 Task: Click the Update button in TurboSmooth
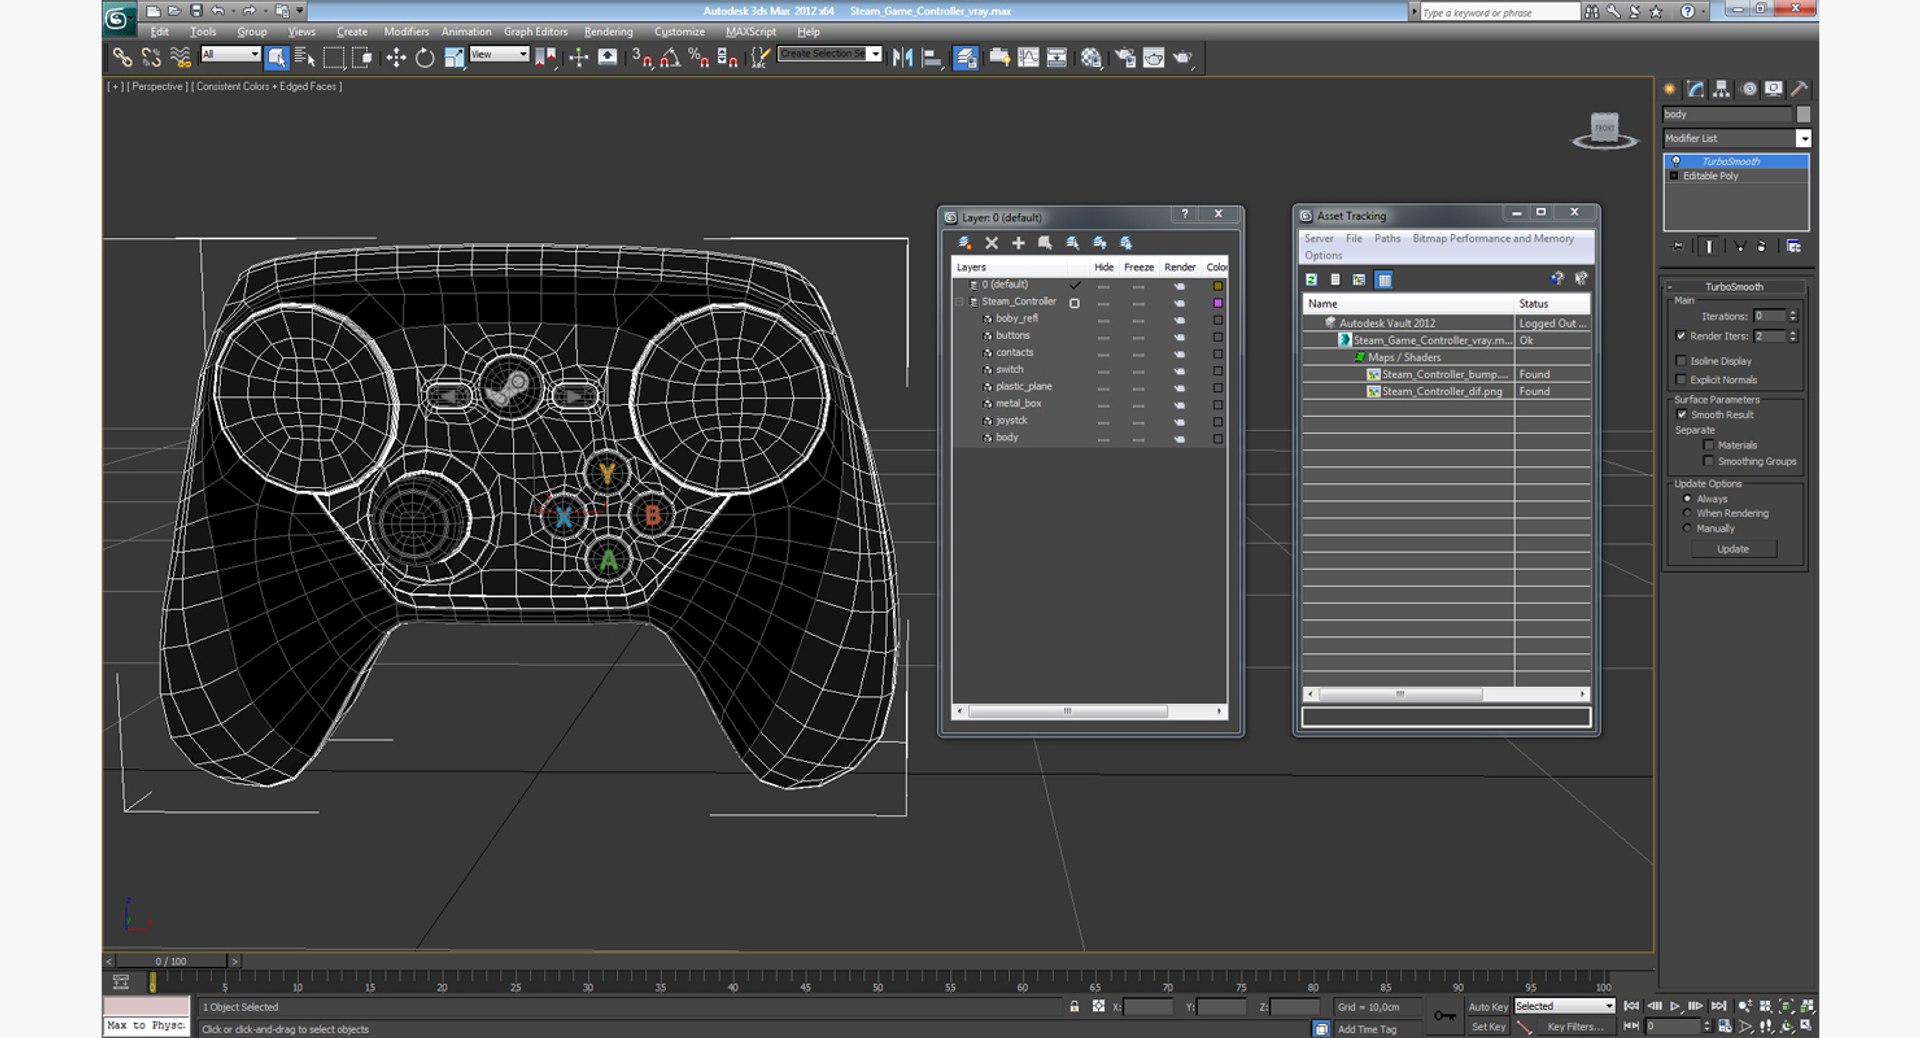pos(1733,549)
